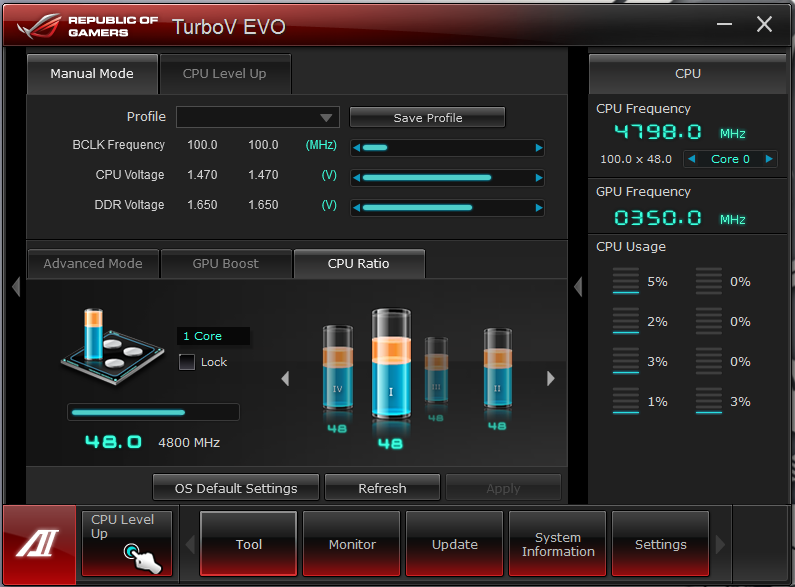Click the CPU chip core illustration
The image size is (795, 587).
click(x=113, y=347)
